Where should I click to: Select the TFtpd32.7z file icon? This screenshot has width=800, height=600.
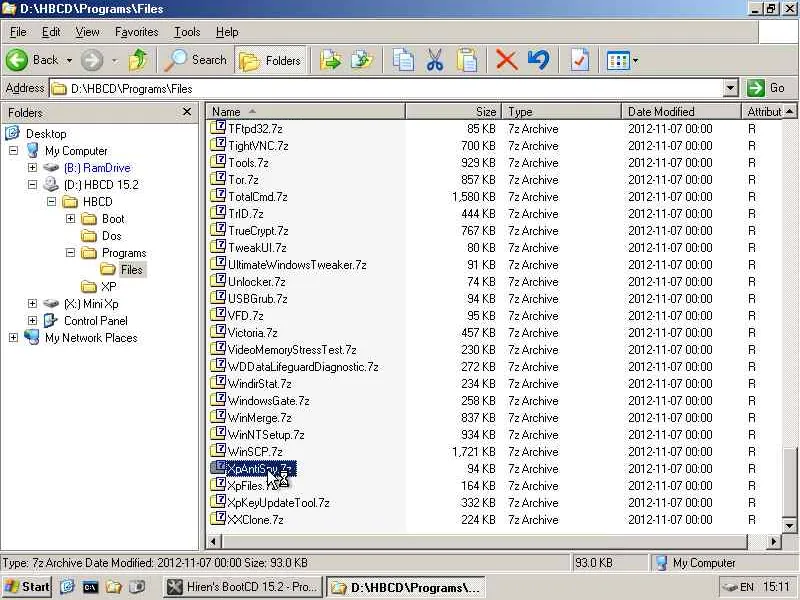(x=218, y=128)
